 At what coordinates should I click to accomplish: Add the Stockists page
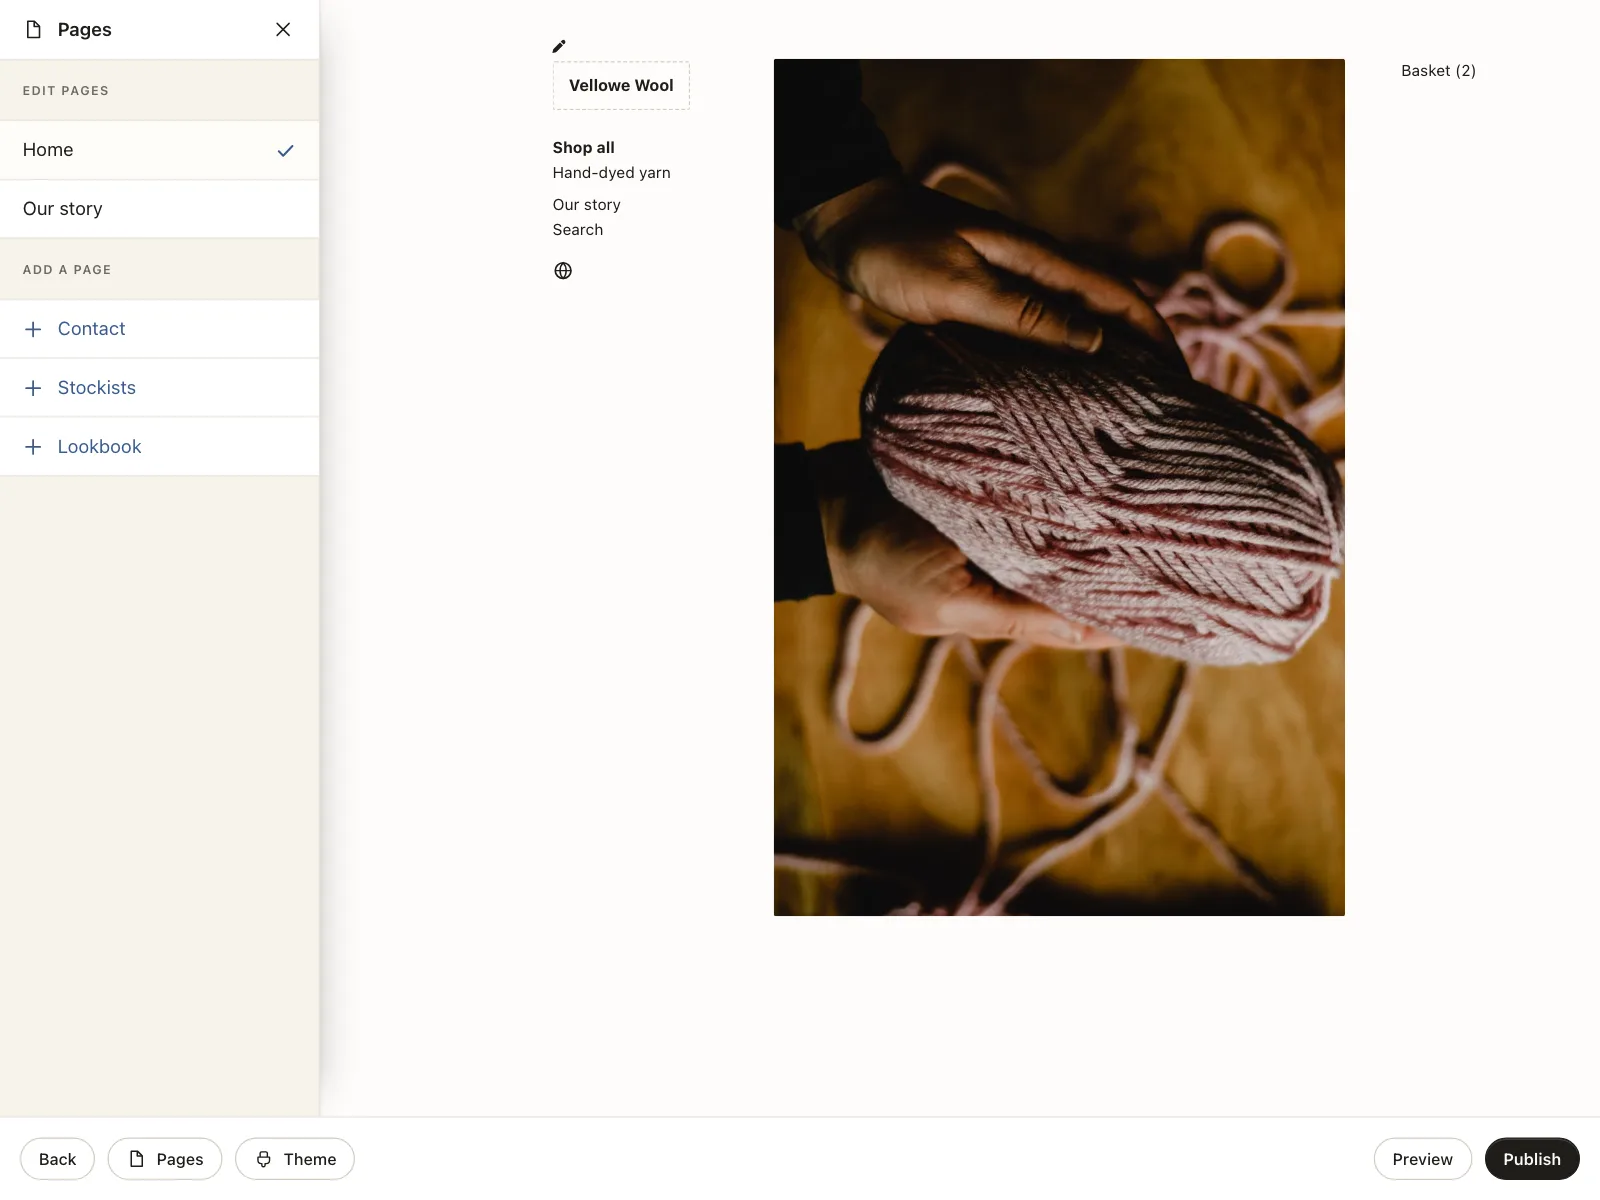(160, 388)
